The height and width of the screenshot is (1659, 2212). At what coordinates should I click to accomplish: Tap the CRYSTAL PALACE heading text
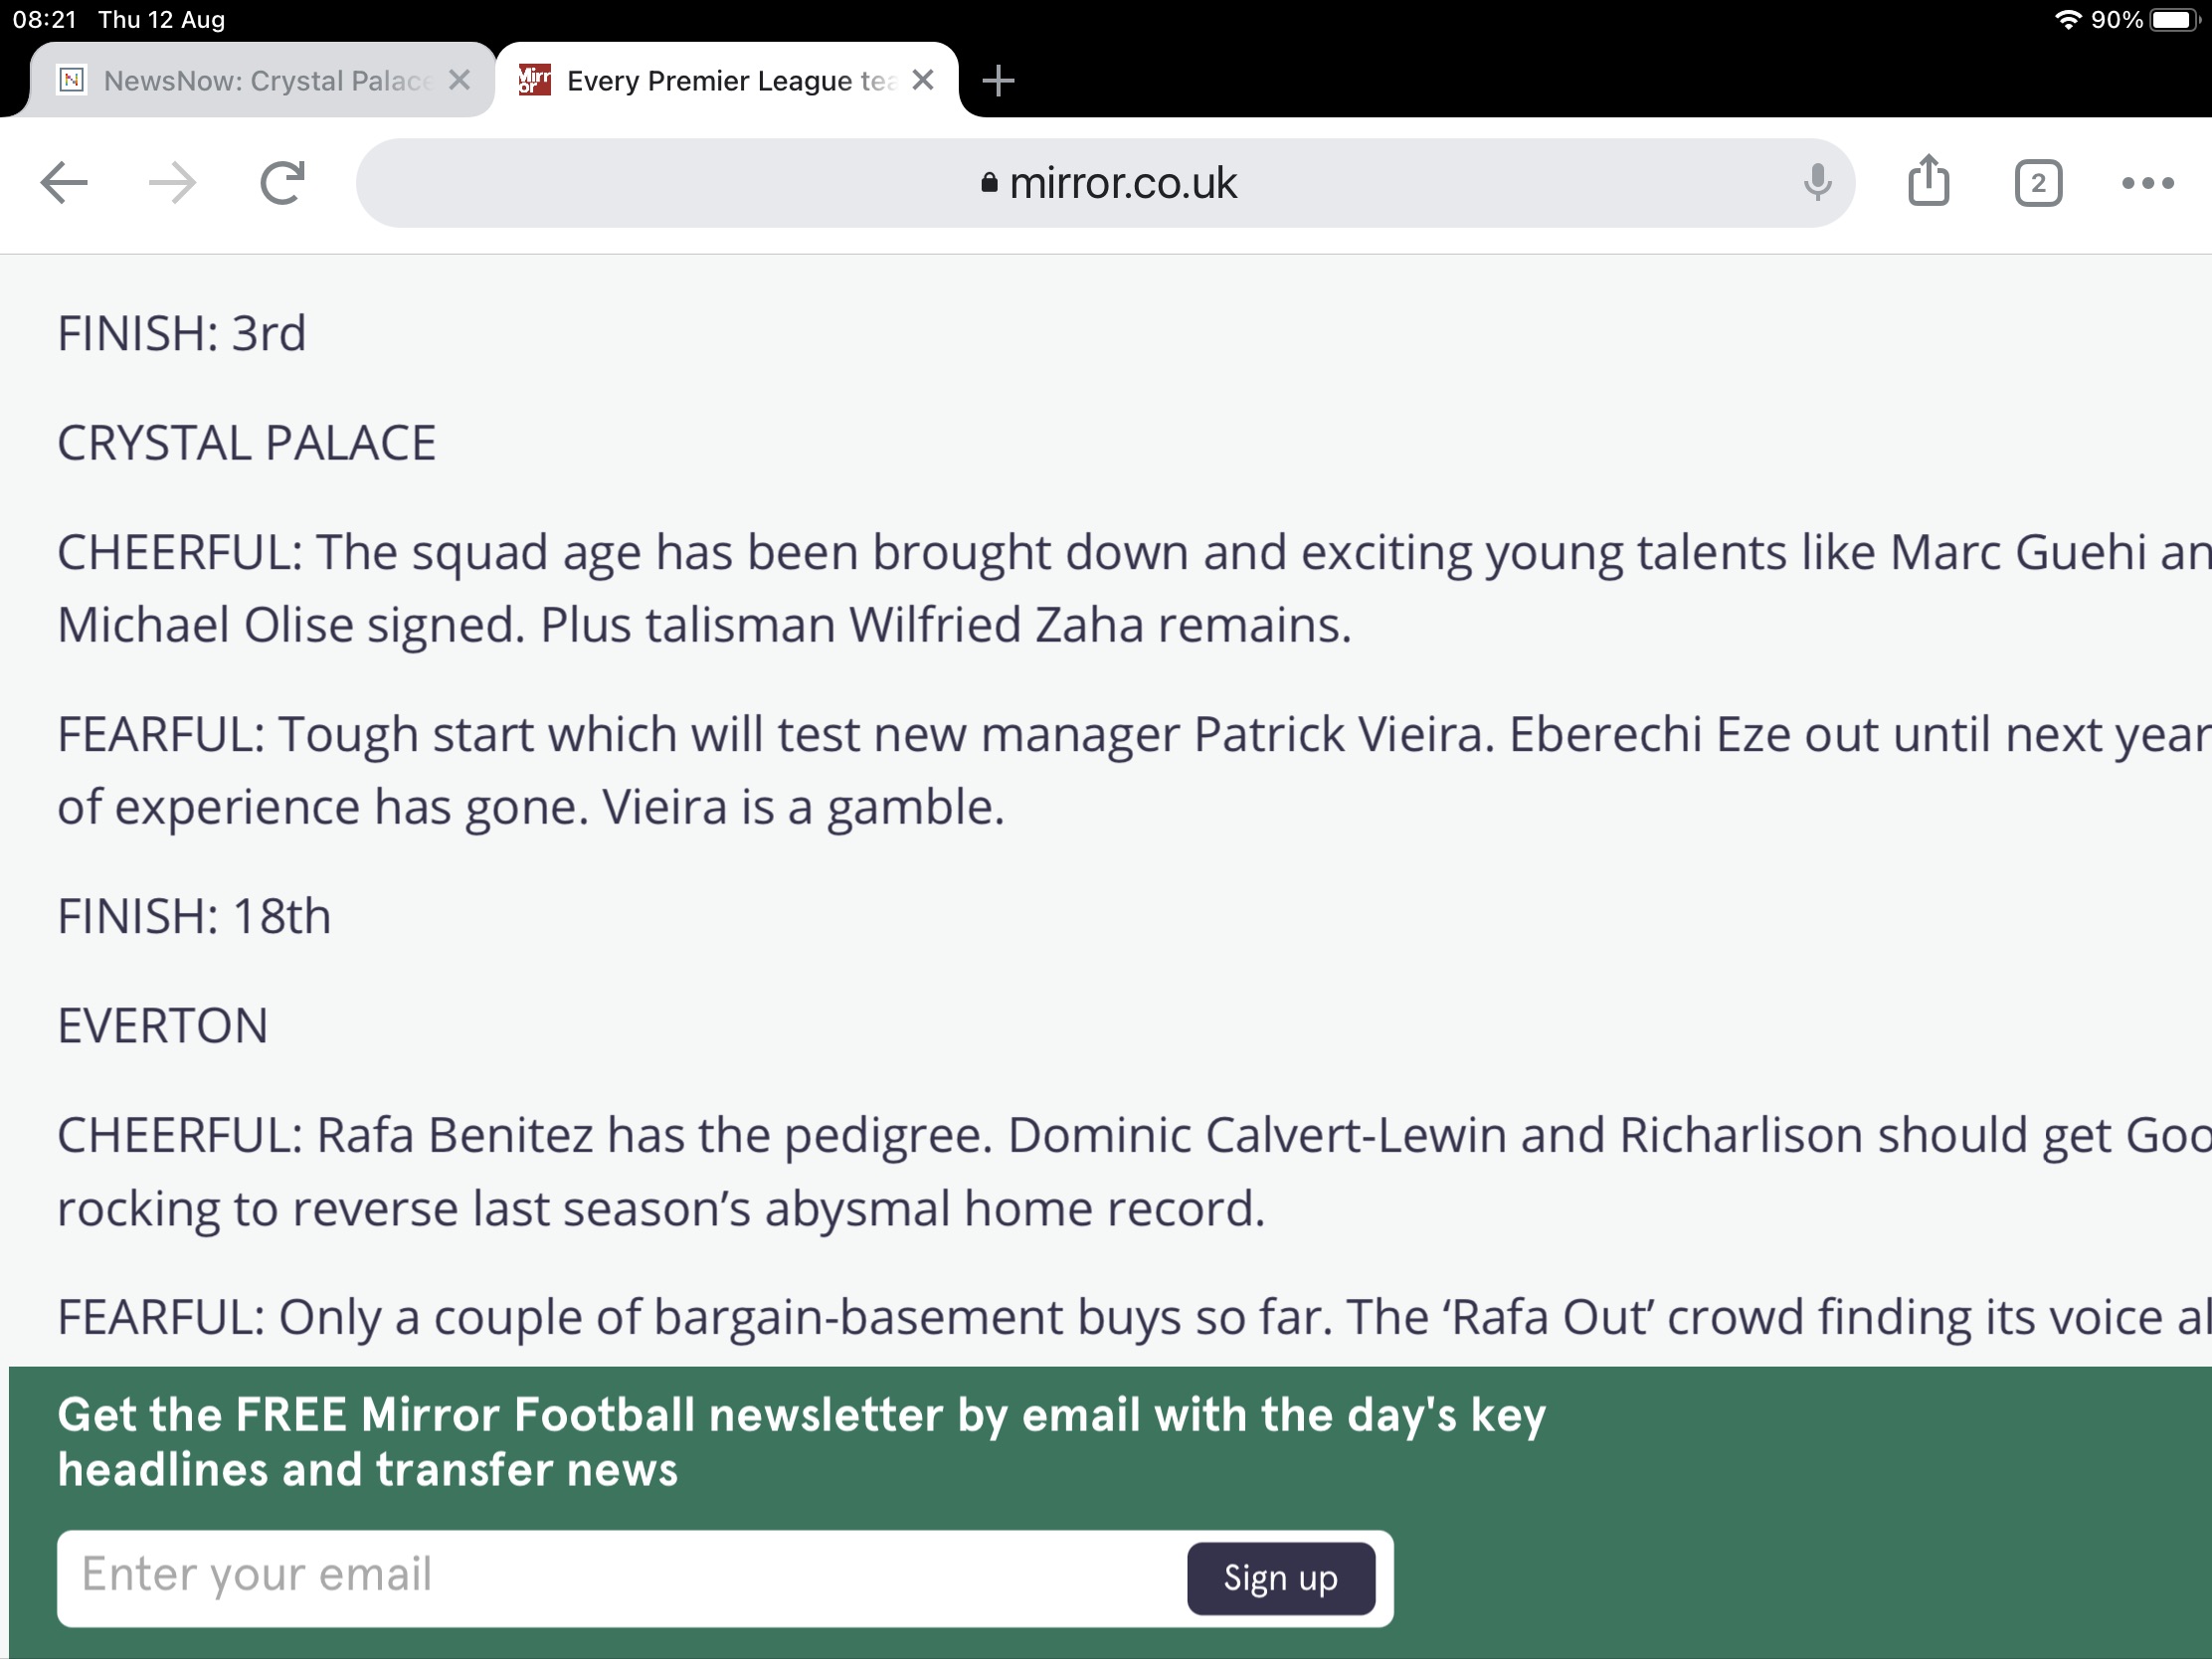246,443
